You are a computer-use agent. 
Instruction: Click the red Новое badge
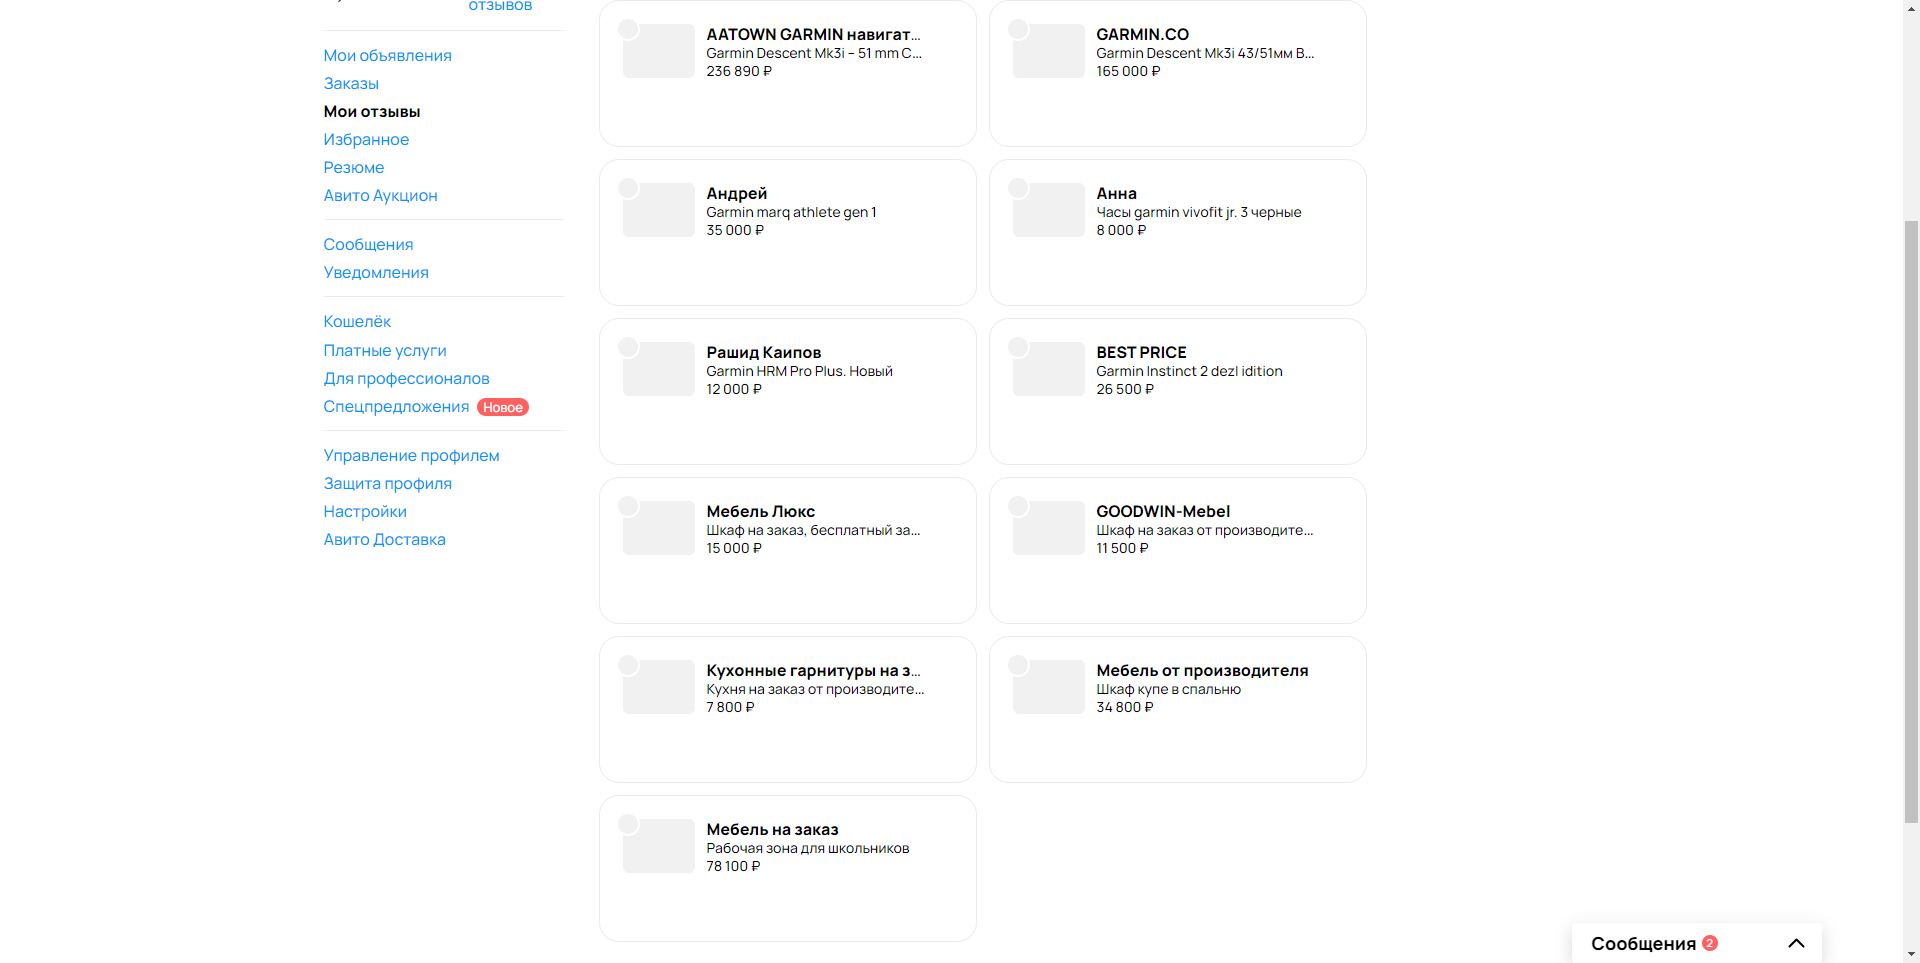tap(503, 407)
